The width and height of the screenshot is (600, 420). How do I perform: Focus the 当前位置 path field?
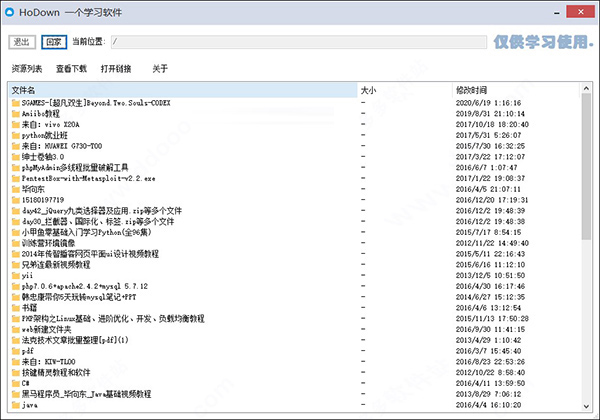pos(299,42)
